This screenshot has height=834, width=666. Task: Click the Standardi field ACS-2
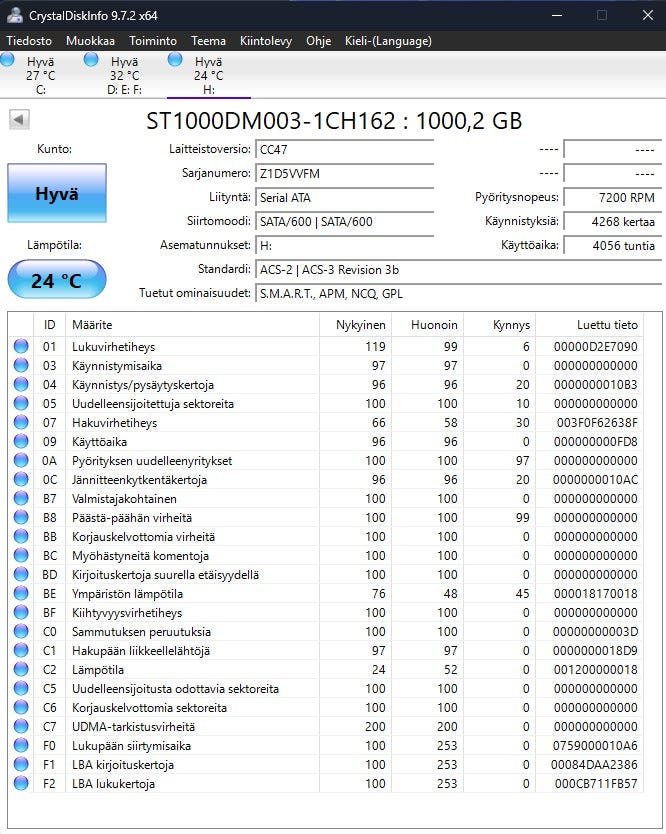[x=458, y=270]
